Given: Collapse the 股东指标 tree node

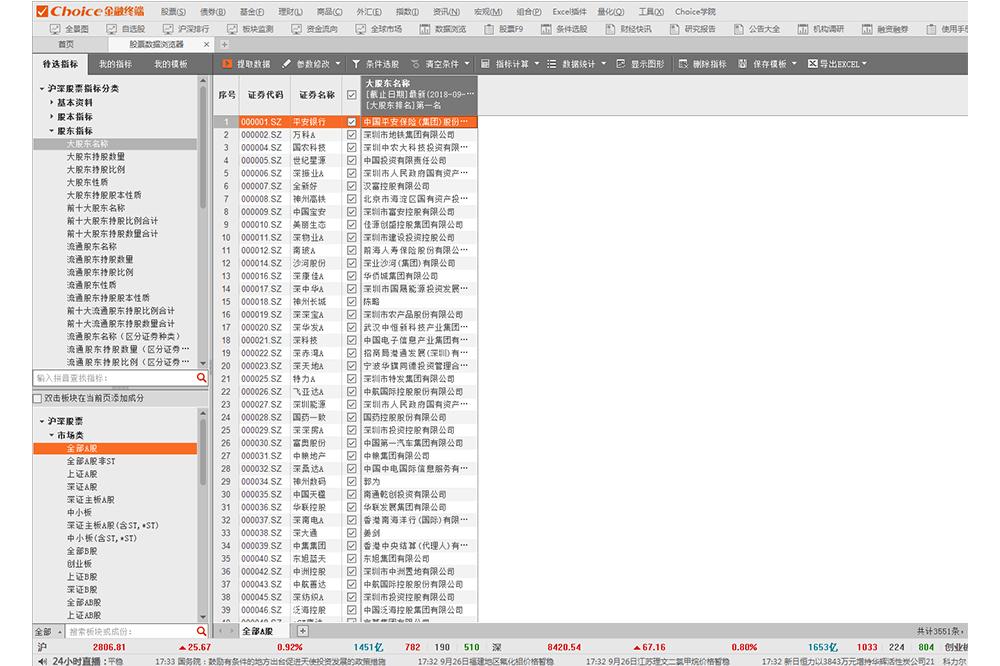Looking at the screenshot, I should point(52,131).
